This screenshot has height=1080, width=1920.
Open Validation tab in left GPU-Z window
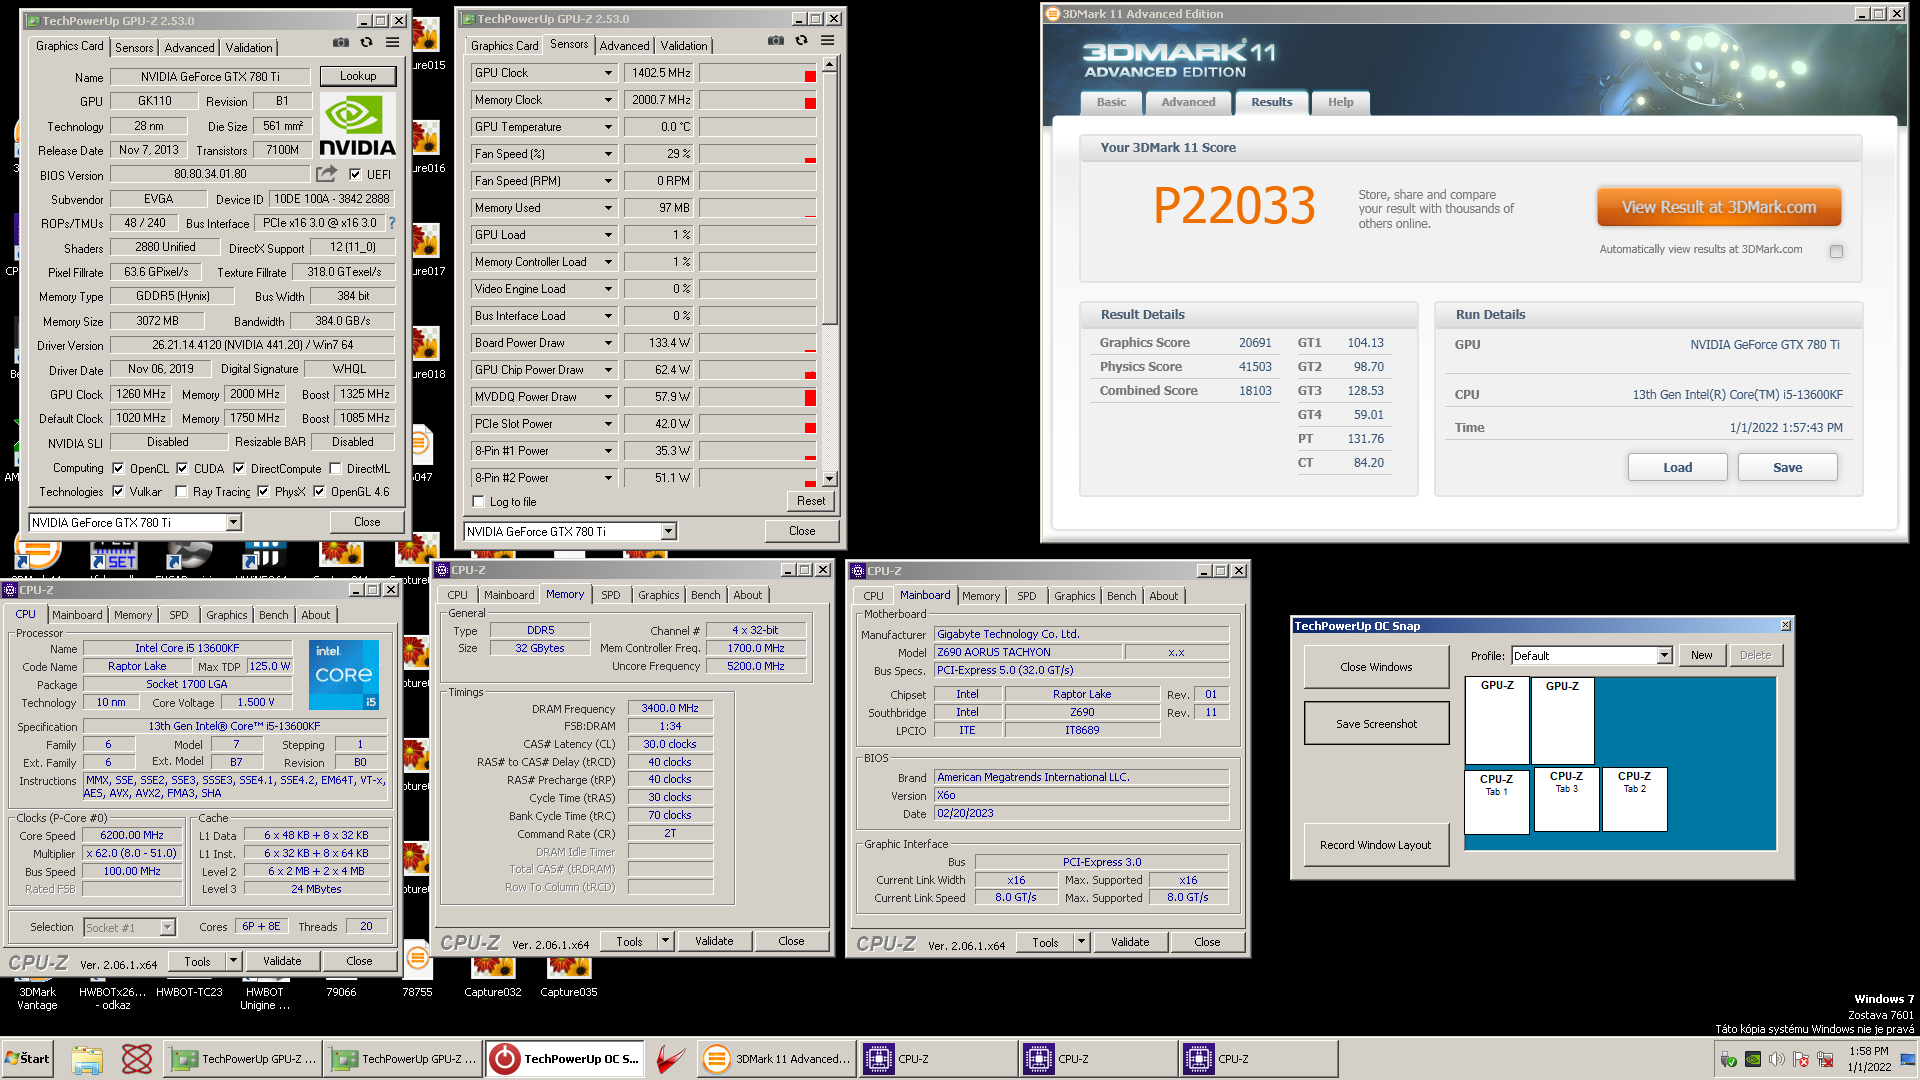point(249,47)
